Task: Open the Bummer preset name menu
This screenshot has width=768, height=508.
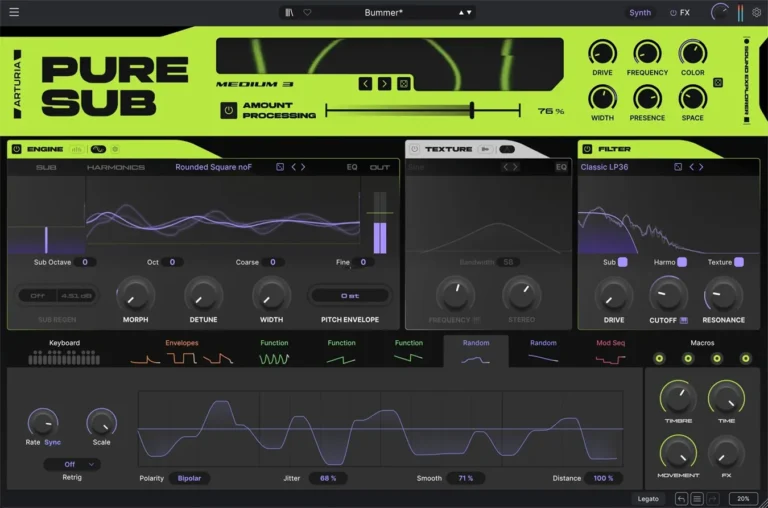Action: pos(384,13)
